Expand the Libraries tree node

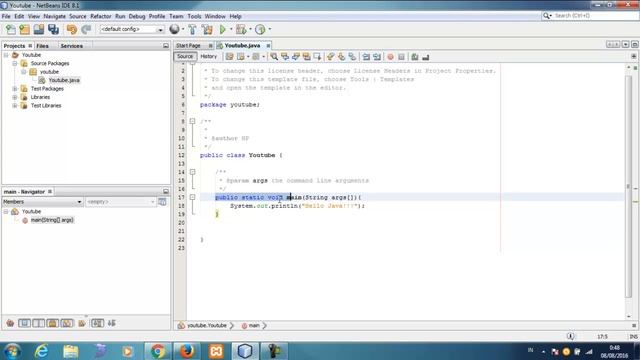[x=15, y=97]
